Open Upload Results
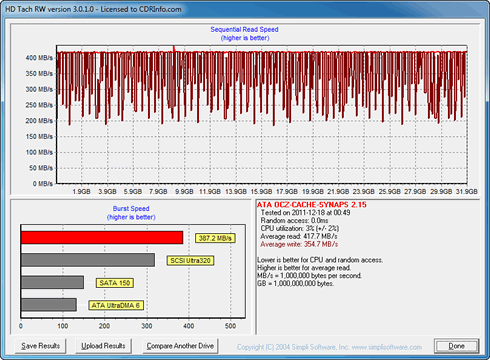Screen dimensions: 490x360 point(103,346)
